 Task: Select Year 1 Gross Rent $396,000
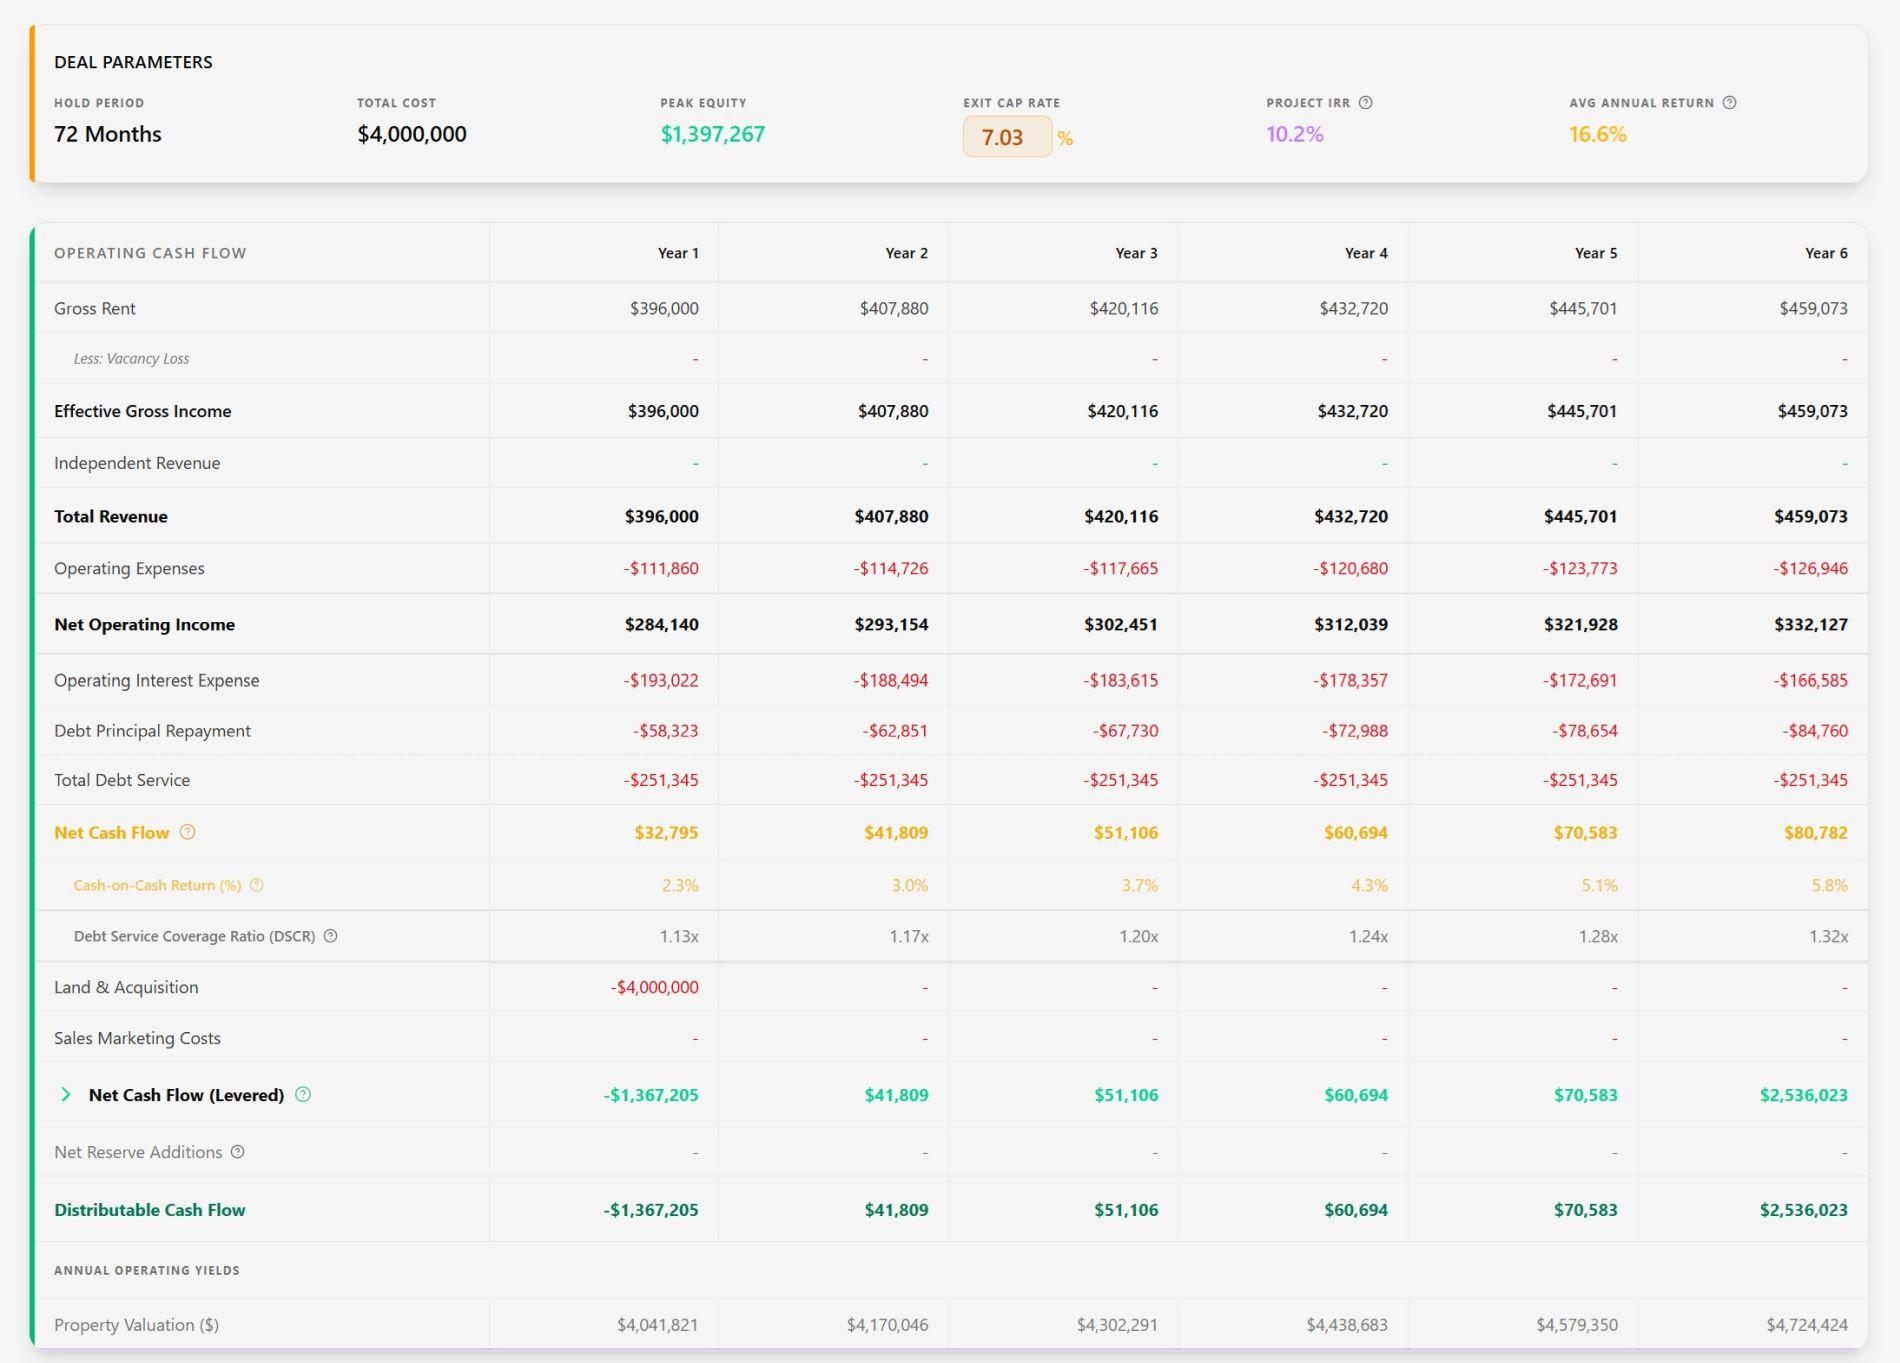tap(664, 308)
